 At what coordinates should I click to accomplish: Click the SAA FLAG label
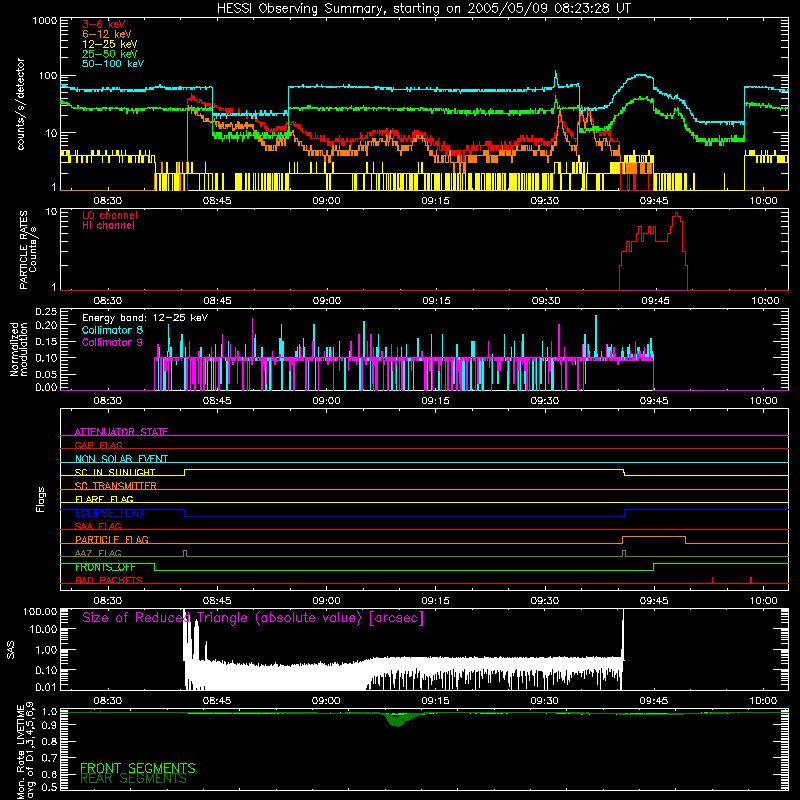pyautogui.click(x=98, y=526)
